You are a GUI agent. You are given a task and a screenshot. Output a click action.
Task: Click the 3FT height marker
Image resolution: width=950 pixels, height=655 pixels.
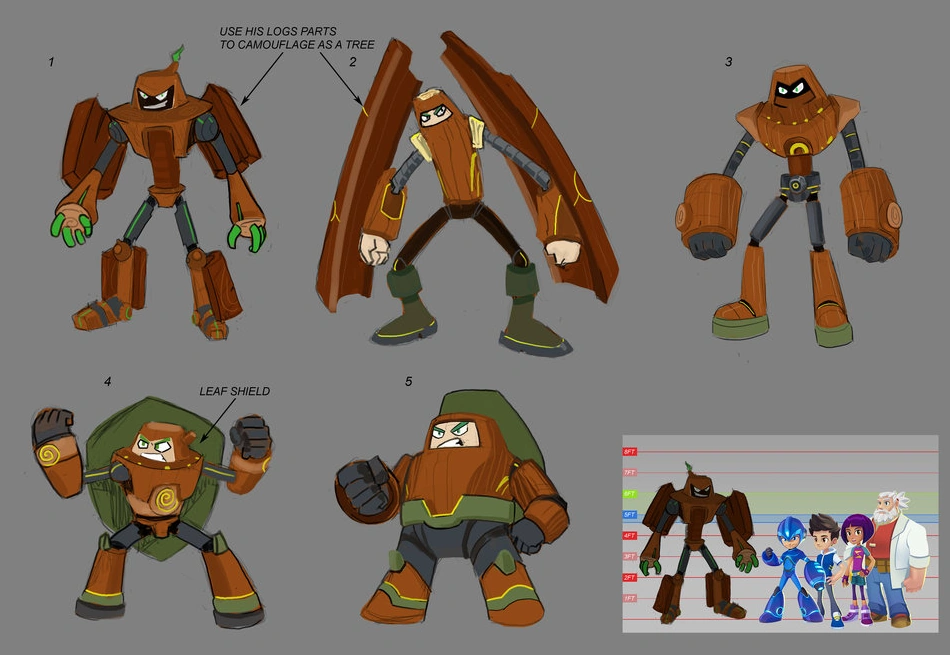click(x=629, y=556)
